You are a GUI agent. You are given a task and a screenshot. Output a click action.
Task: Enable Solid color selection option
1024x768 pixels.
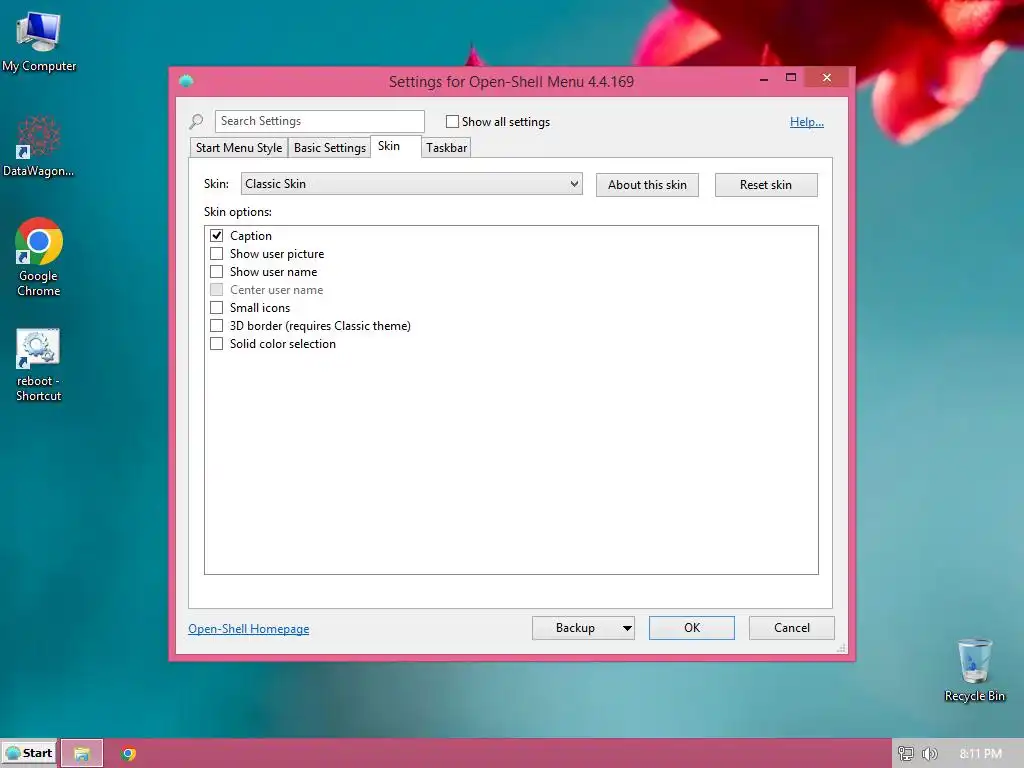click(x=217, y=344)
